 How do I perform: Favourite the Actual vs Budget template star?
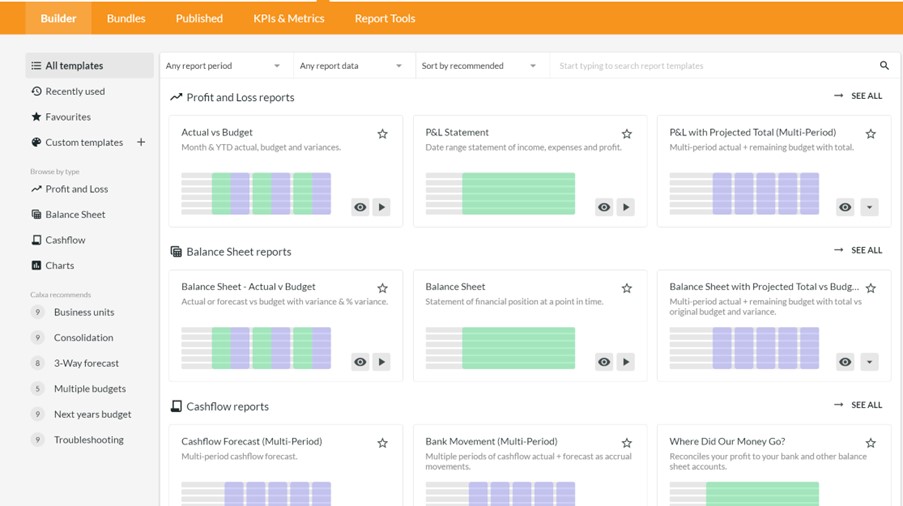click(x=382, y=134)
